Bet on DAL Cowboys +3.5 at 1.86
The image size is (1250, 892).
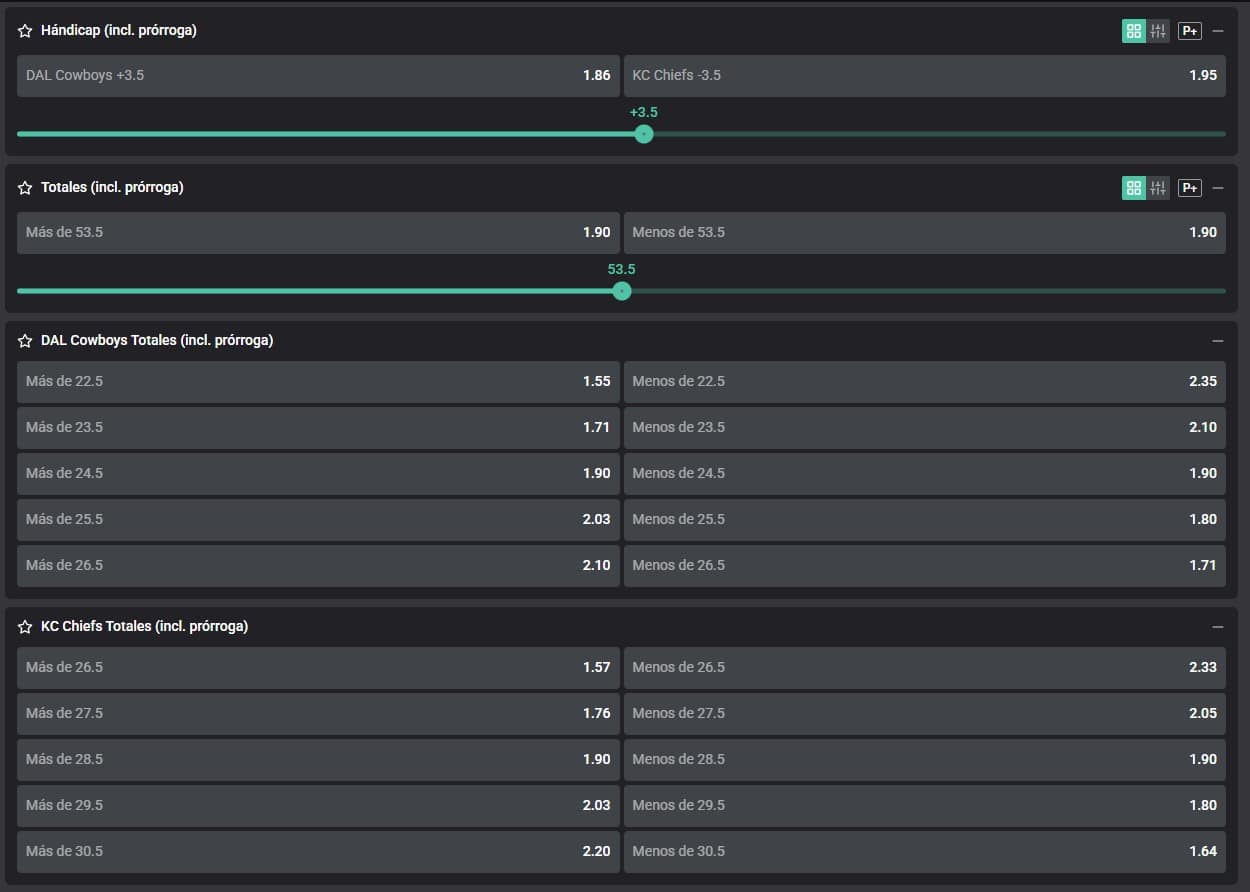click(x=318, y=76)
